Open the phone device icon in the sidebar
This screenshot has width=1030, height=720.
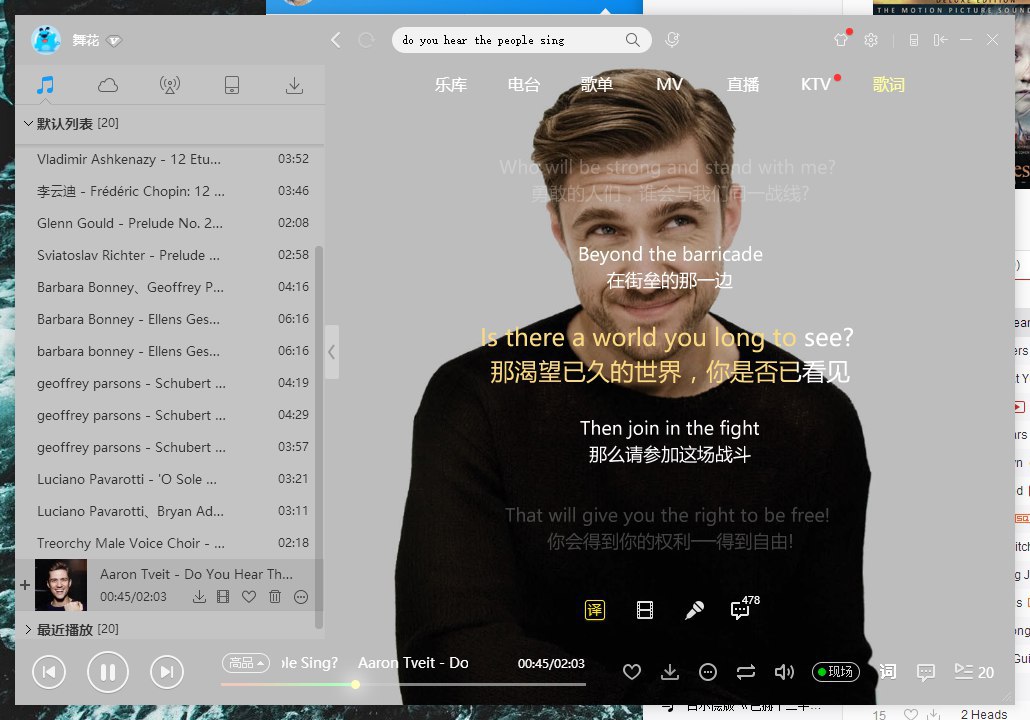coord(232,86)
